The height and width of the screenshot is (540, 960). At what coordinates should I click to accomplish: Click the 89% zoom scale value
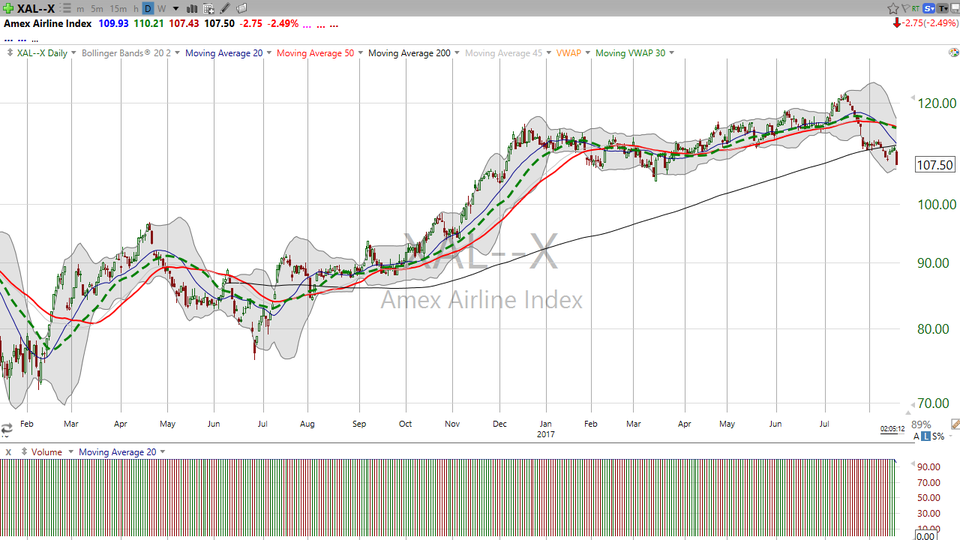pyautogui.click(x=921, y=424)
